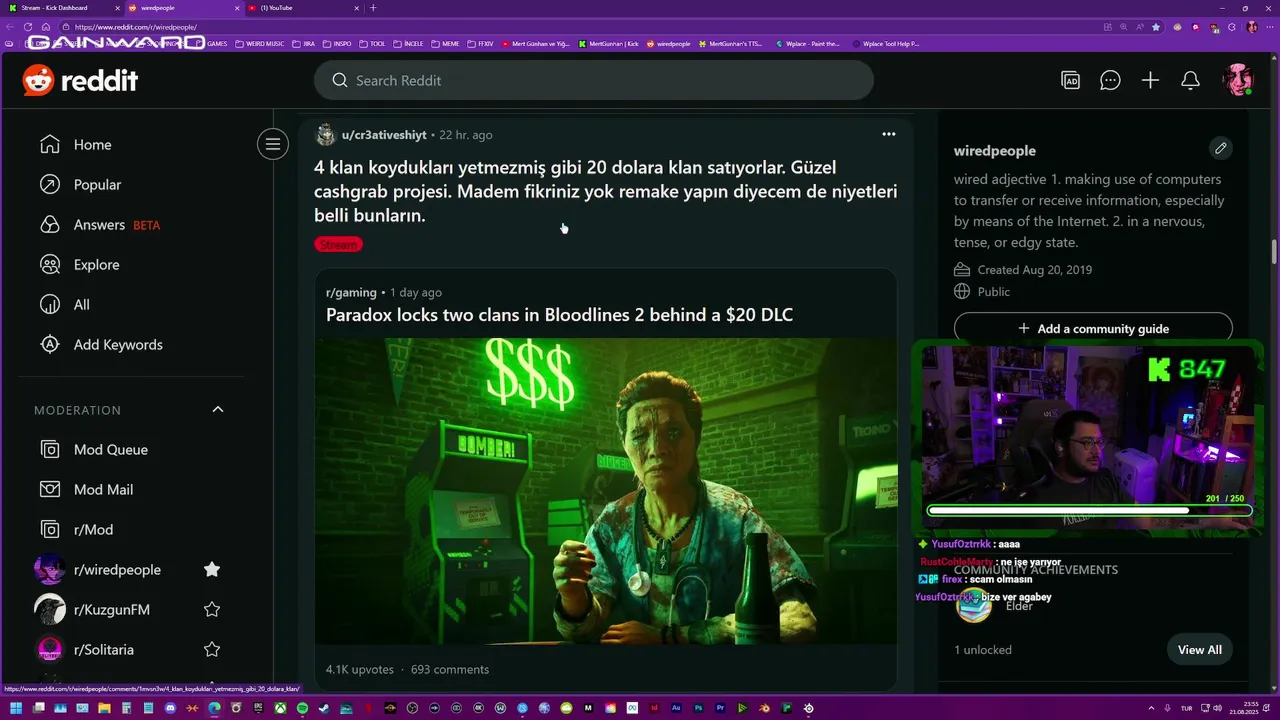Image resolution: width=1280 pixels, height=720 pixels.
Task: Open Steam from taskbar
Action: pos(324,708)
